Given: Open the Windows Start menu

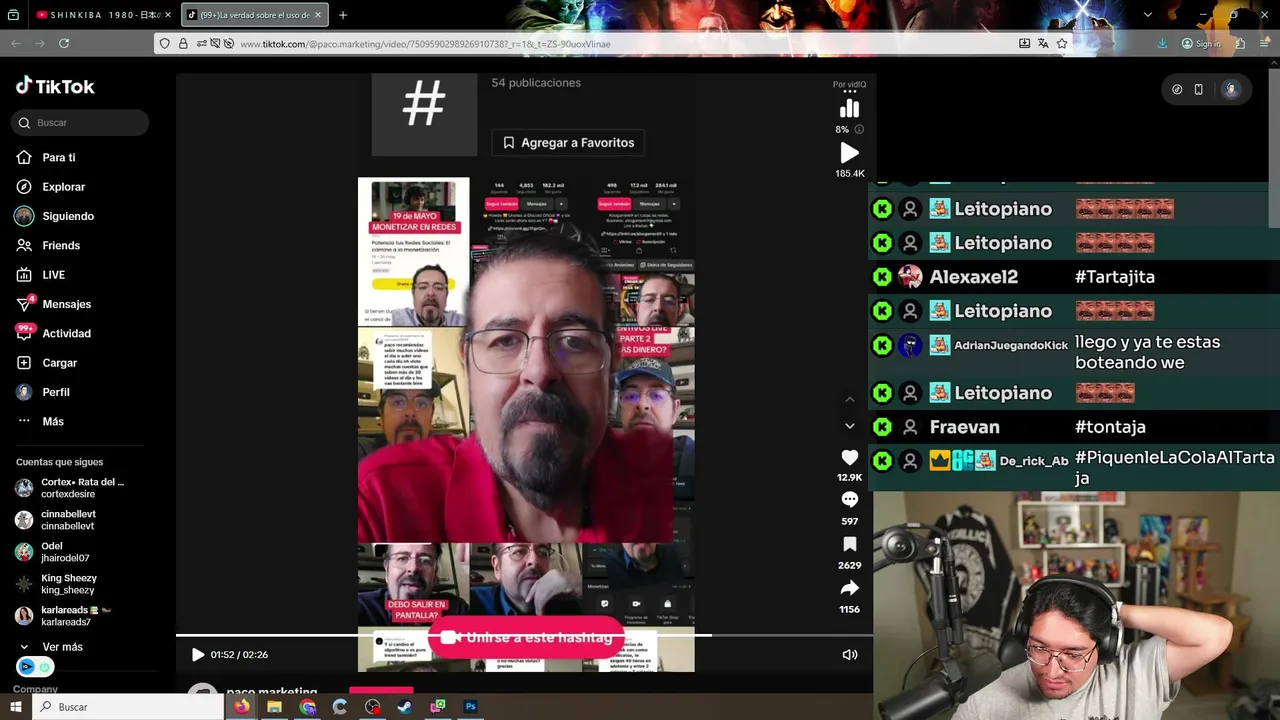Looking at the screenshot, I should coord(15,707).
